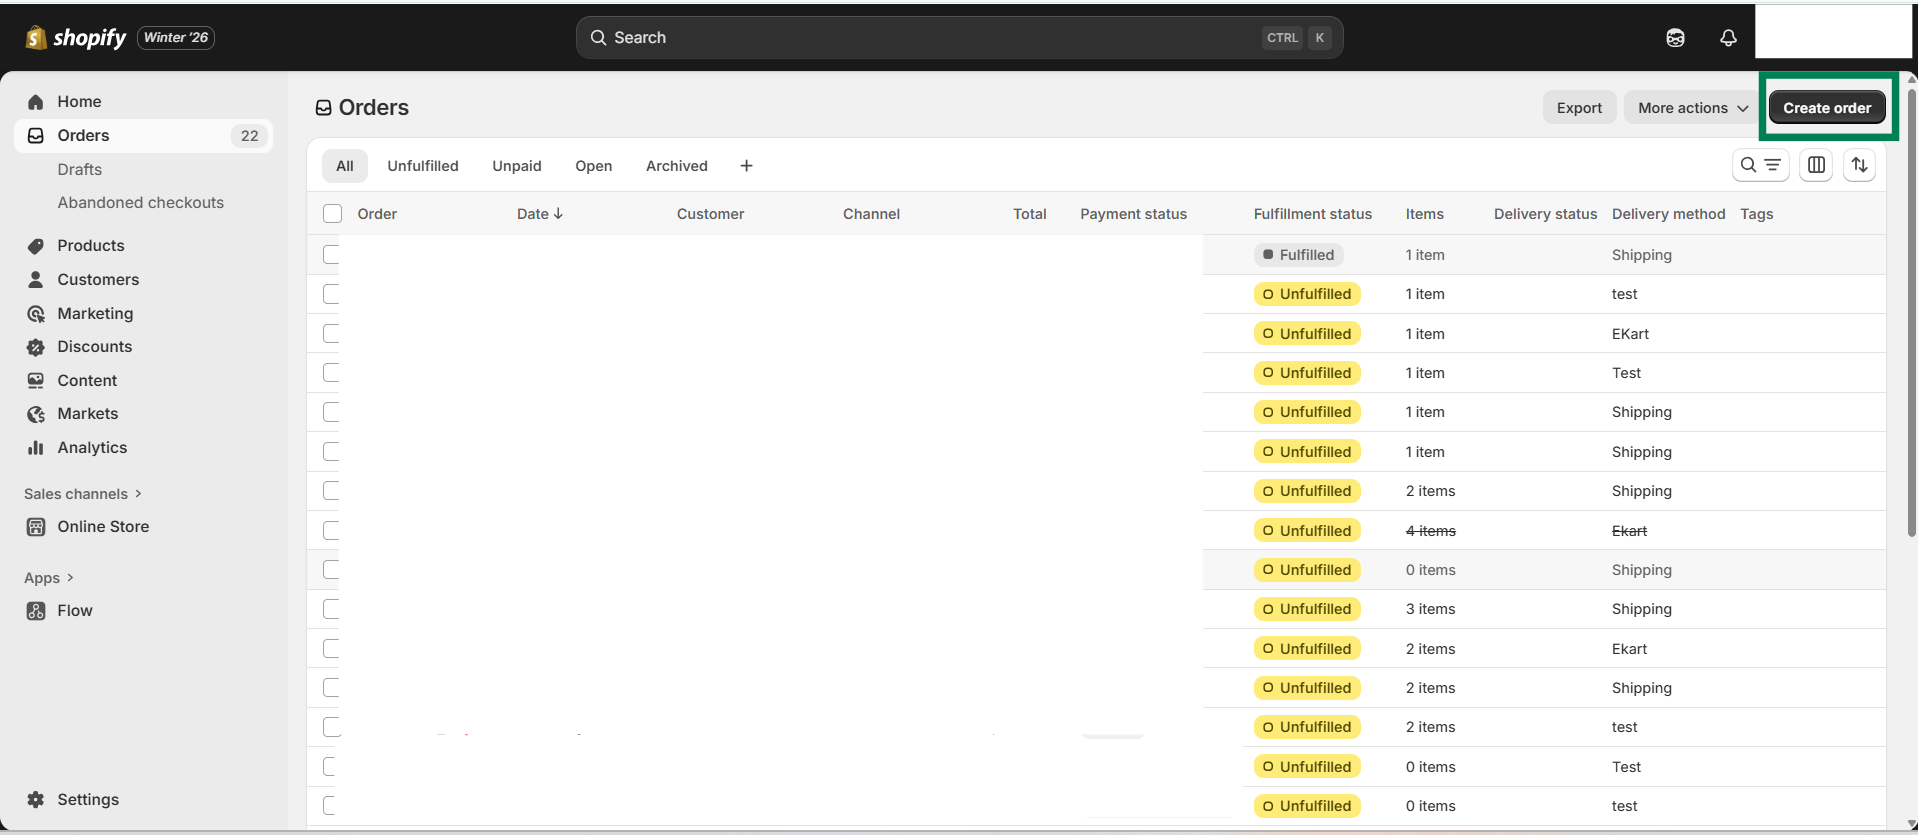
Task: Check the box for the Fulfilled order row
Action: click(x=331, y=255)
